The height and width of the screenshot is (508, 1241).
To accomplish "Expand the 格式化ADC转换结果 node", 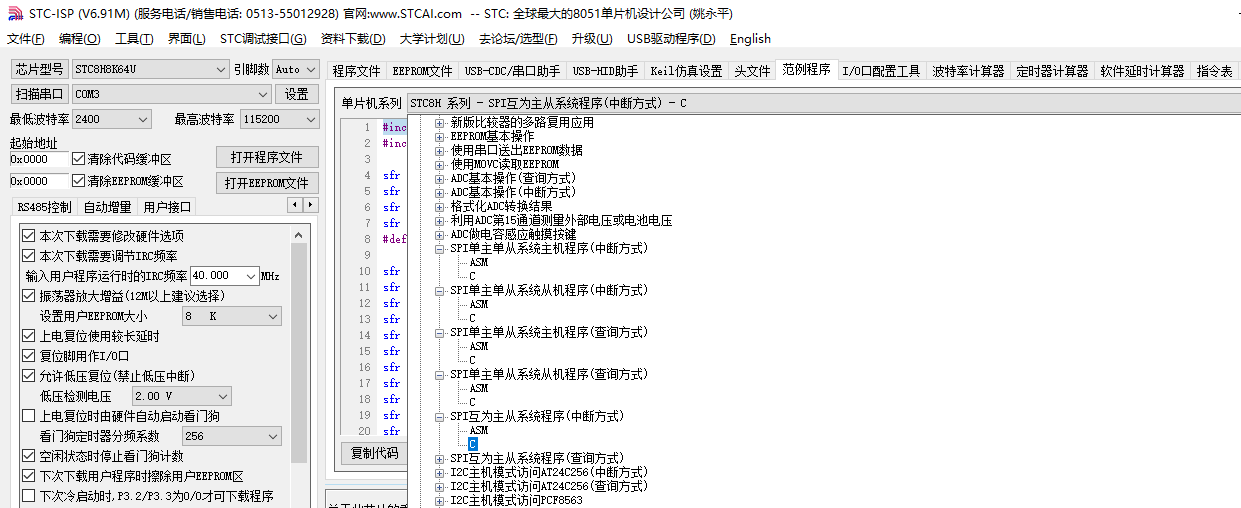I will (x=440, y=206).
